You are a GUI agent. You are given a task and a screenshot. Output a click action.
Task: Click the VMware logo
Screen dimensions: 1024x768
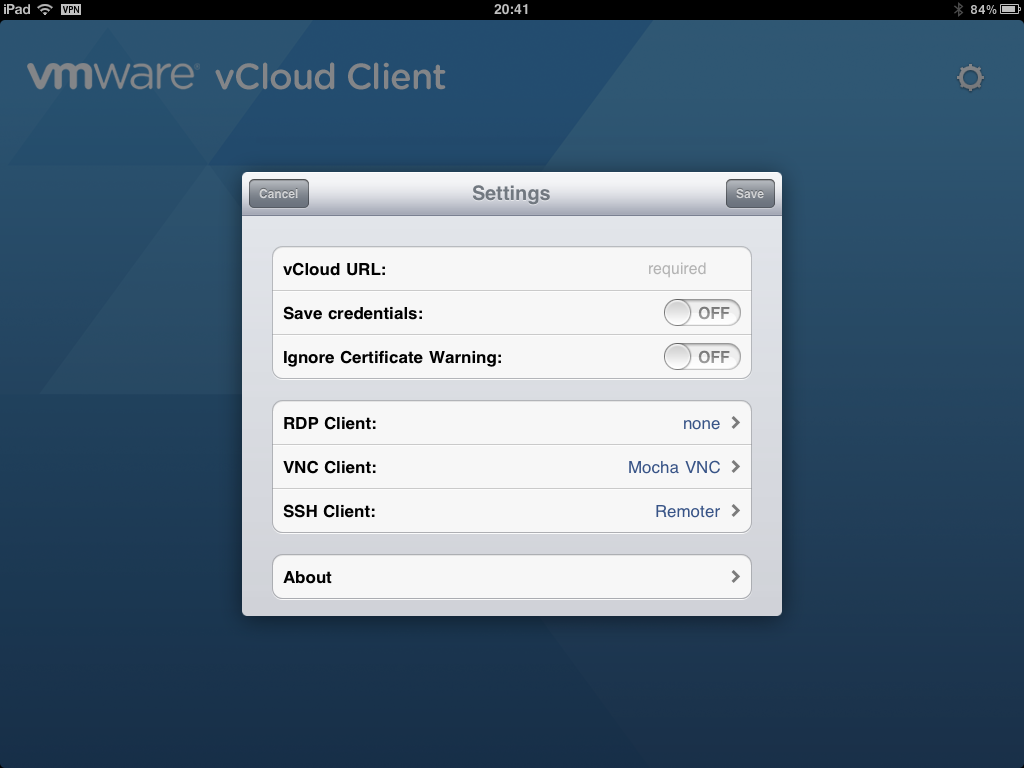[111, 76]
